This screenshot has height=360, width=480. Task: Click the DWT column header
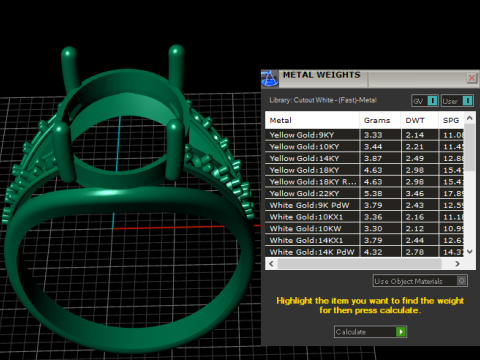[420, 120]
